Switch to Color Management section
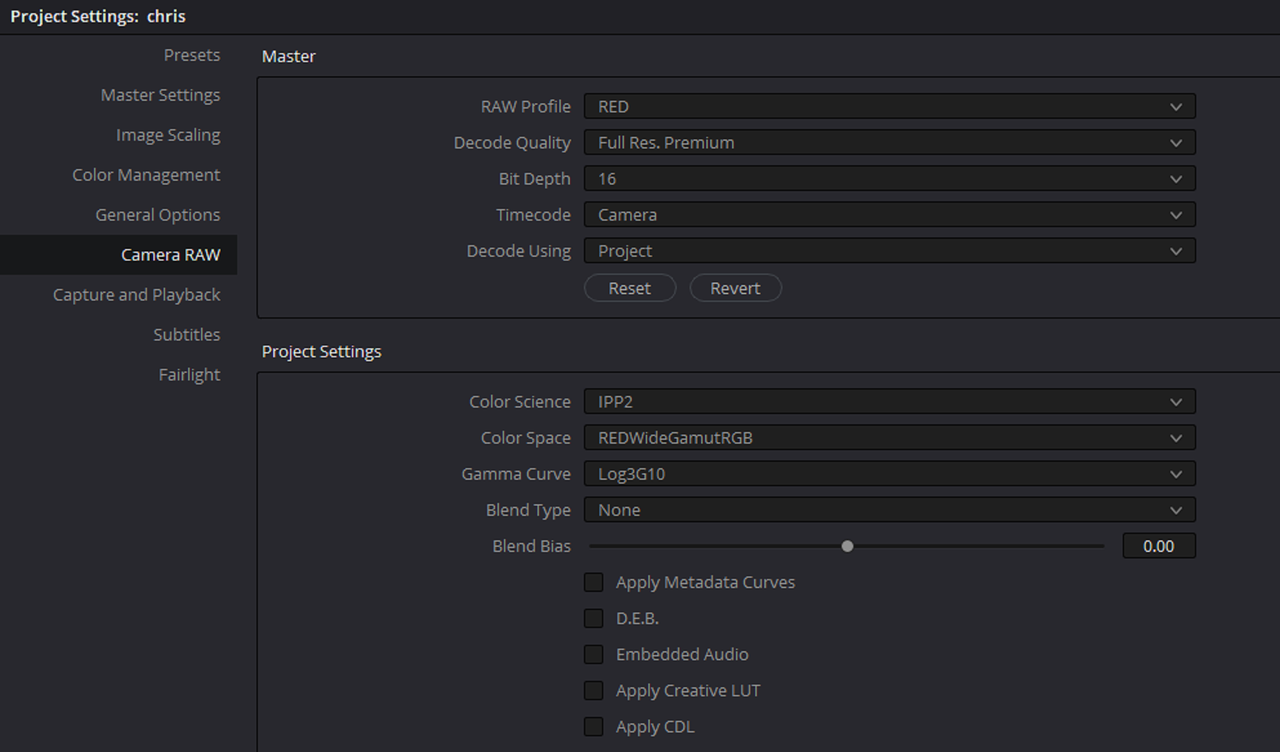This screenshot has height=752, width=1280. click(x=146, y=175)
